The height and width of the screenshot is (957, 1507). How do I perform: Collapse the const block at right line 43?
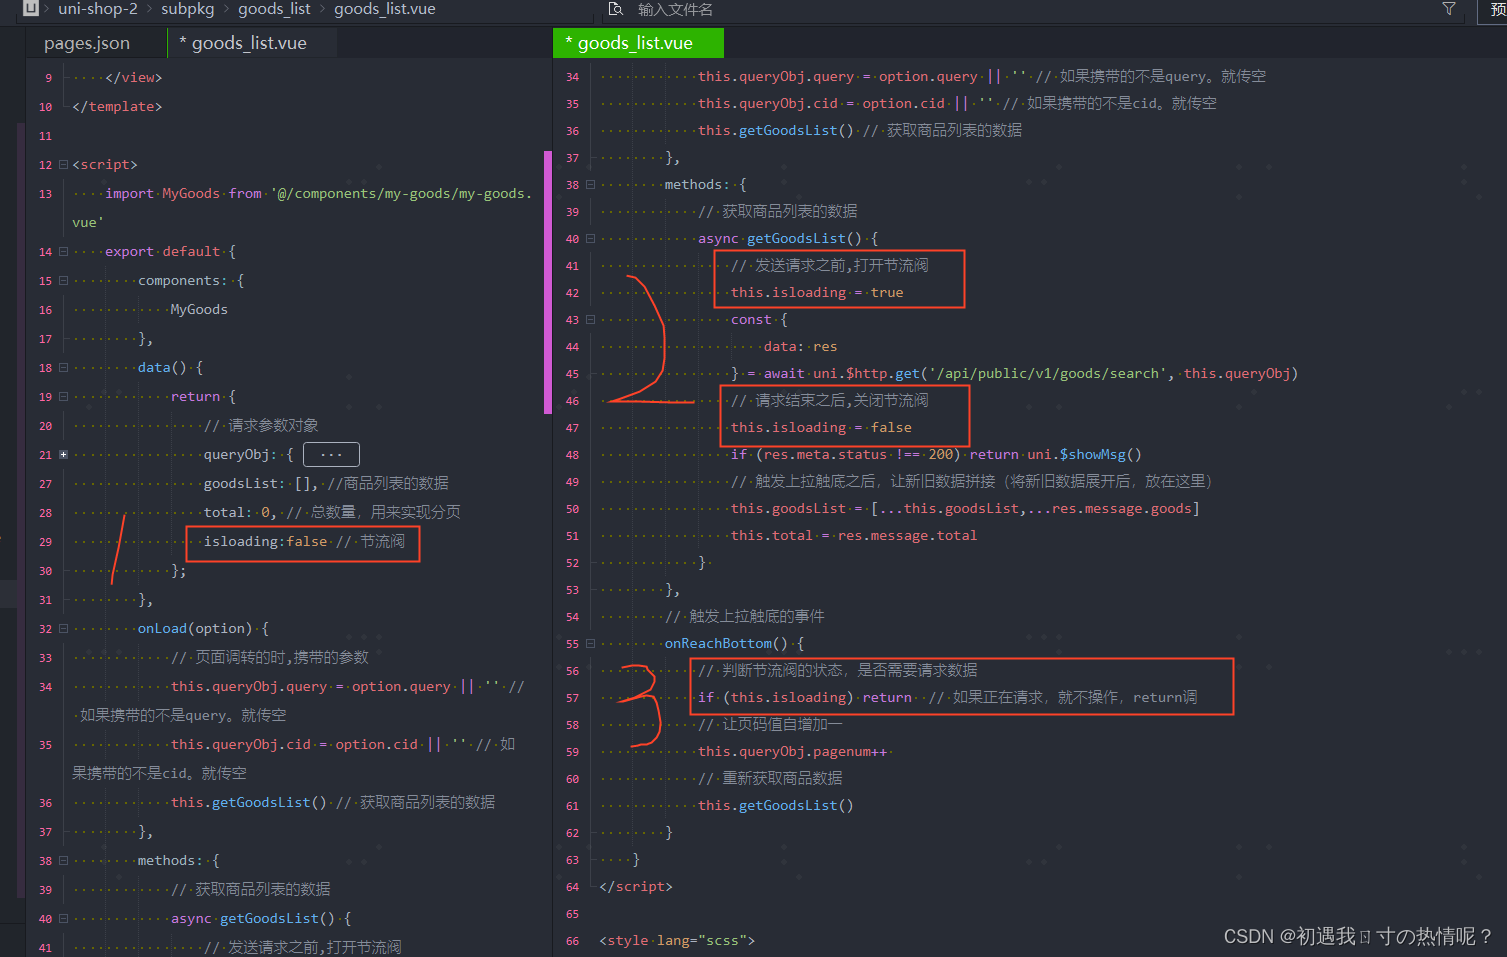click(x=590, y=319)
